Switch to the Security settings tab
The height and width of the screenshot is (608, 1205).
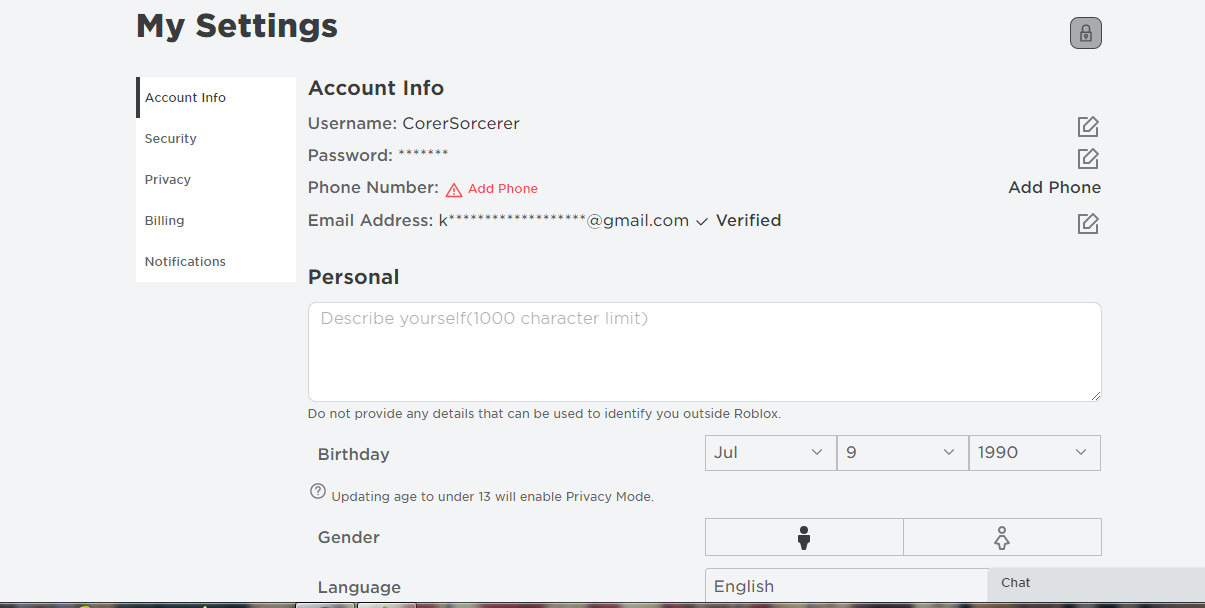[x=171, y=139]
